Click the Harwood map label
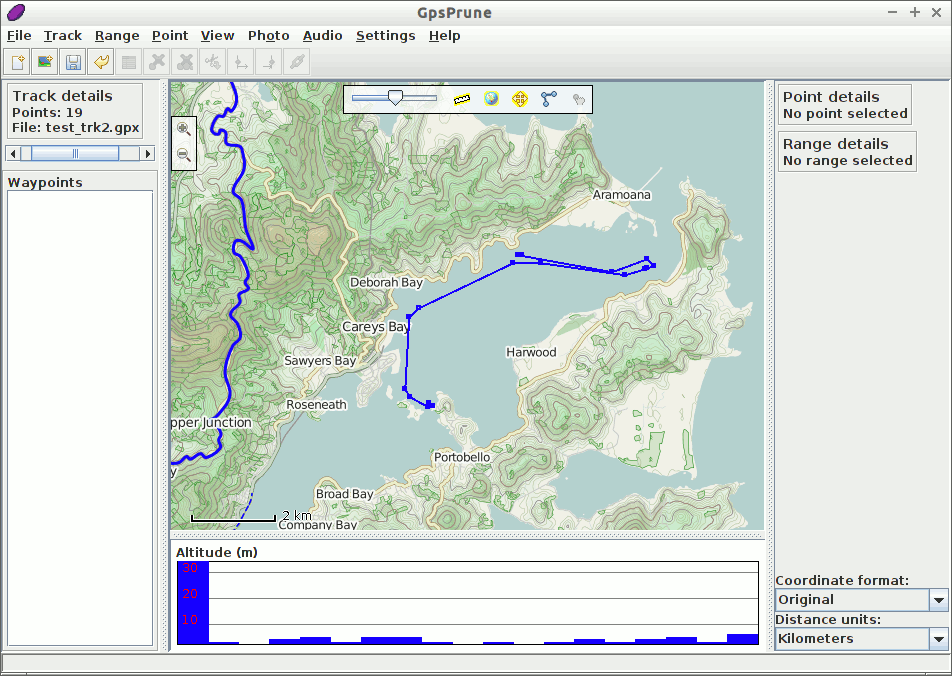 click(531, 352)
